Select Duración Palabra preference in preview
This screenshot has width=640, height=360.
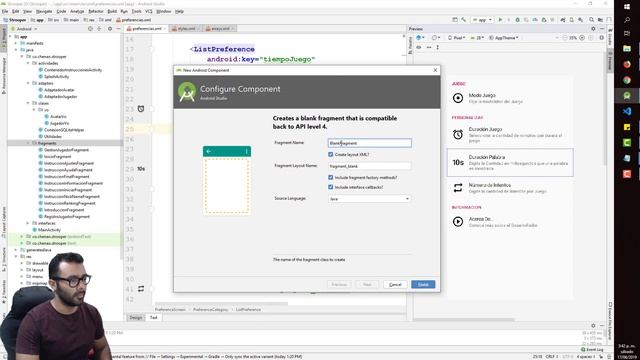510,162
